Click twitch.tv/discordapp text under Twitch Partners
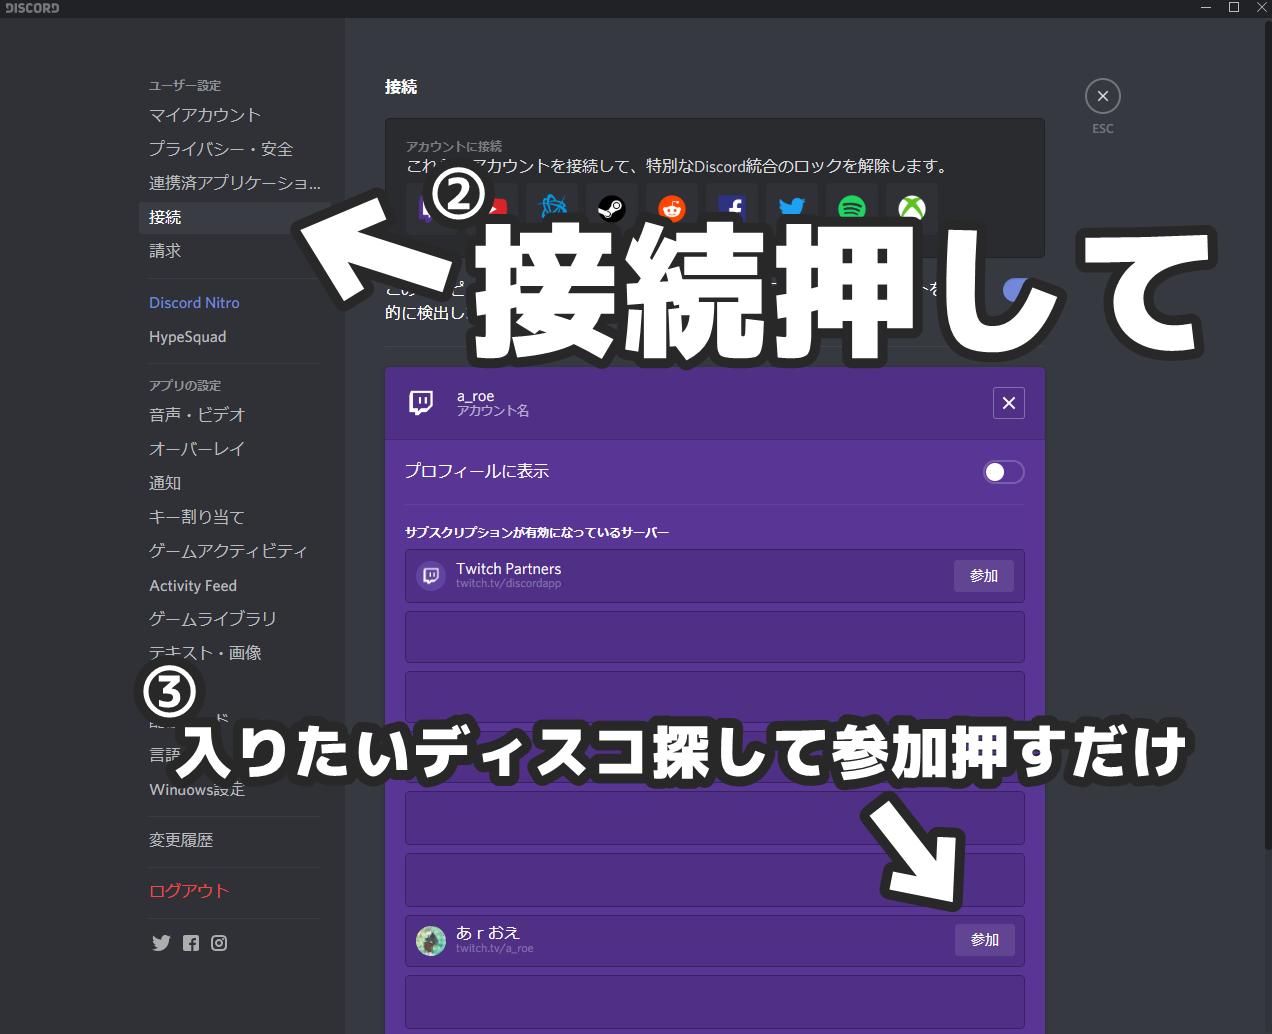This screenshot has height=1034, width=1272. click(x=508, y=583)
